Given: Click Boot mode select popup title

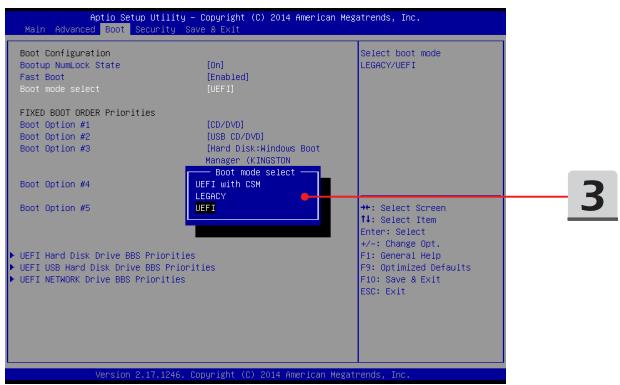Looking at the screenshot, I should point(255,172).
